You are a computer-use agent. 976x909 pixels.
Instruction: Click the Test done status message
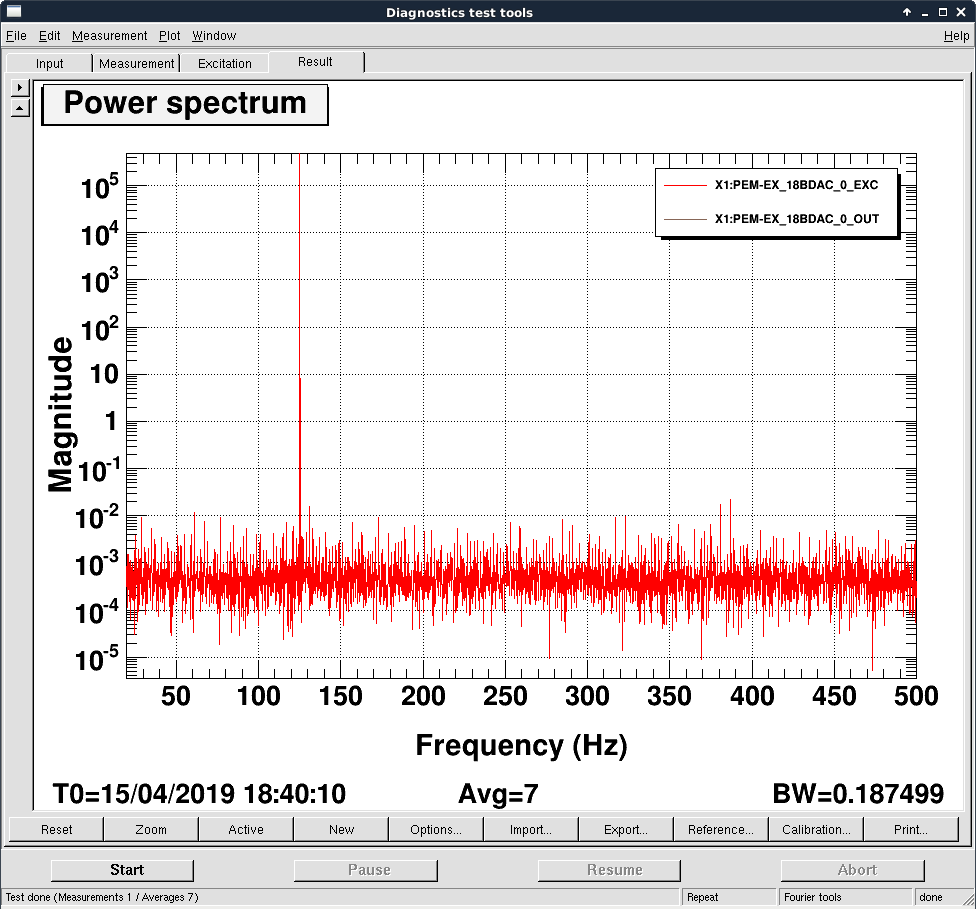coord(102,897)
